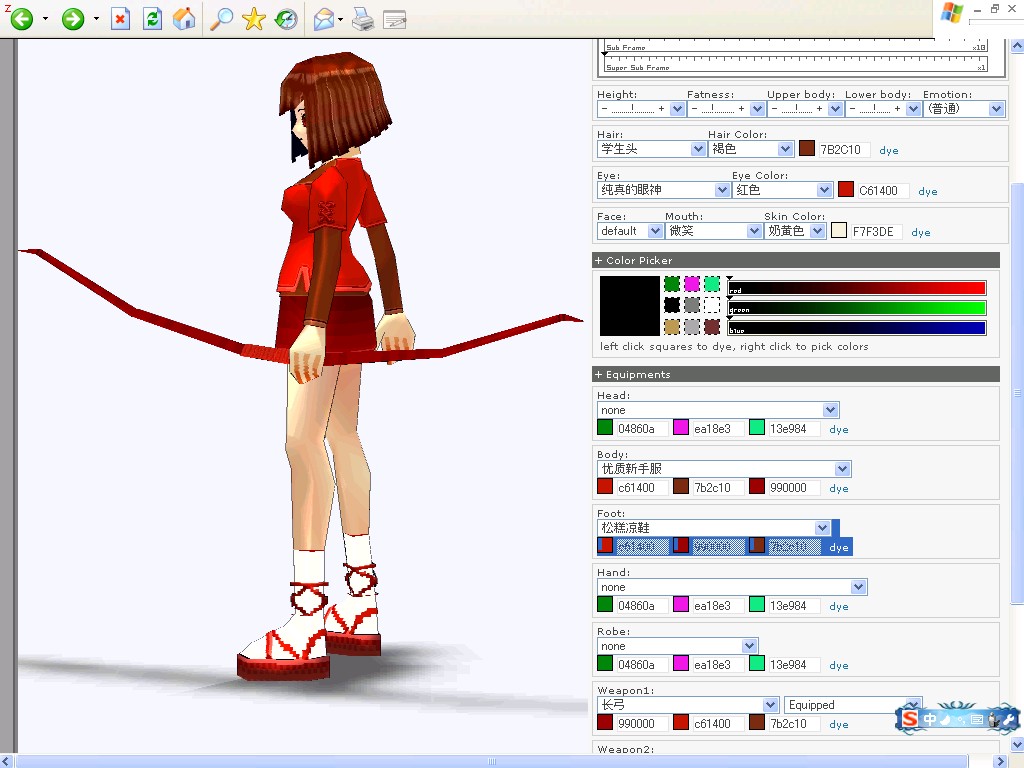
Task: Click the magenta square in Color Picker
Action: point(692,284)
